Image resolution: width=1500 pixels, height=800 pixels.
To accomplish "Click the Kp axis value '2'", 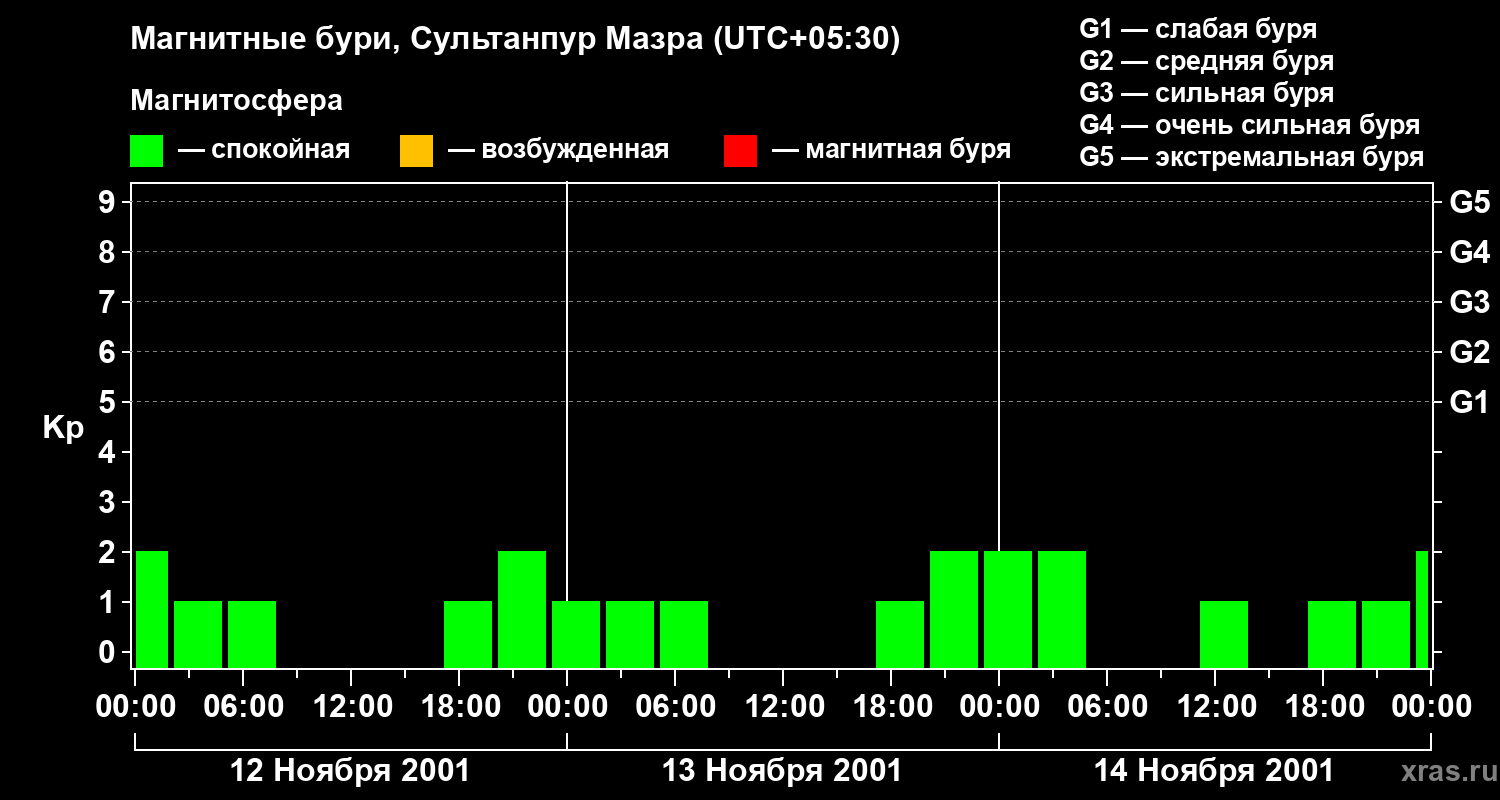I will 109,552.
